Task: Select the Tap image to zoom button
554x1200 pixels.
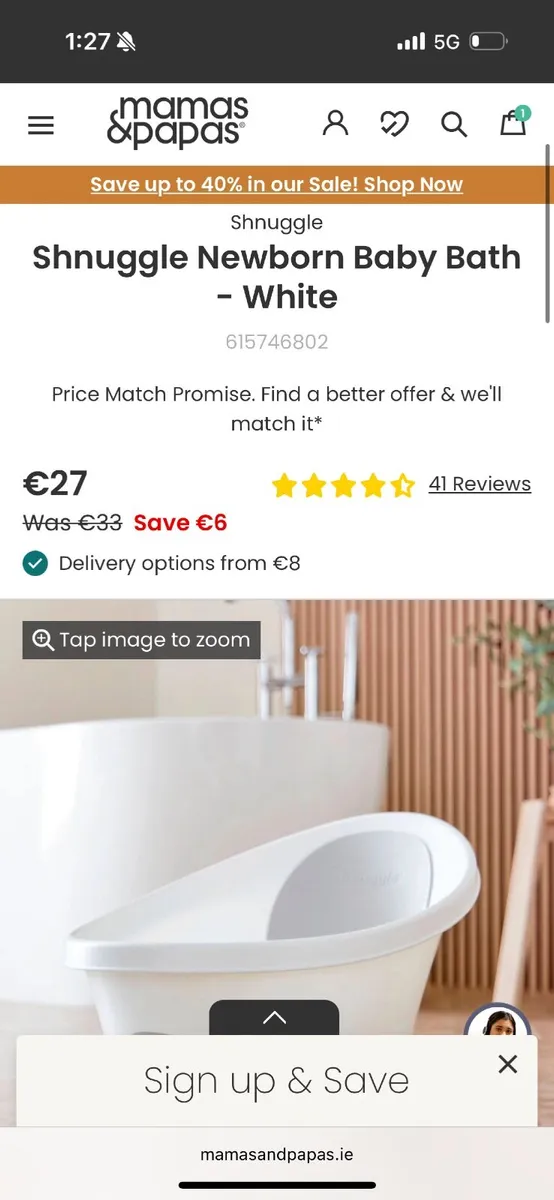Action: [141, 640]
